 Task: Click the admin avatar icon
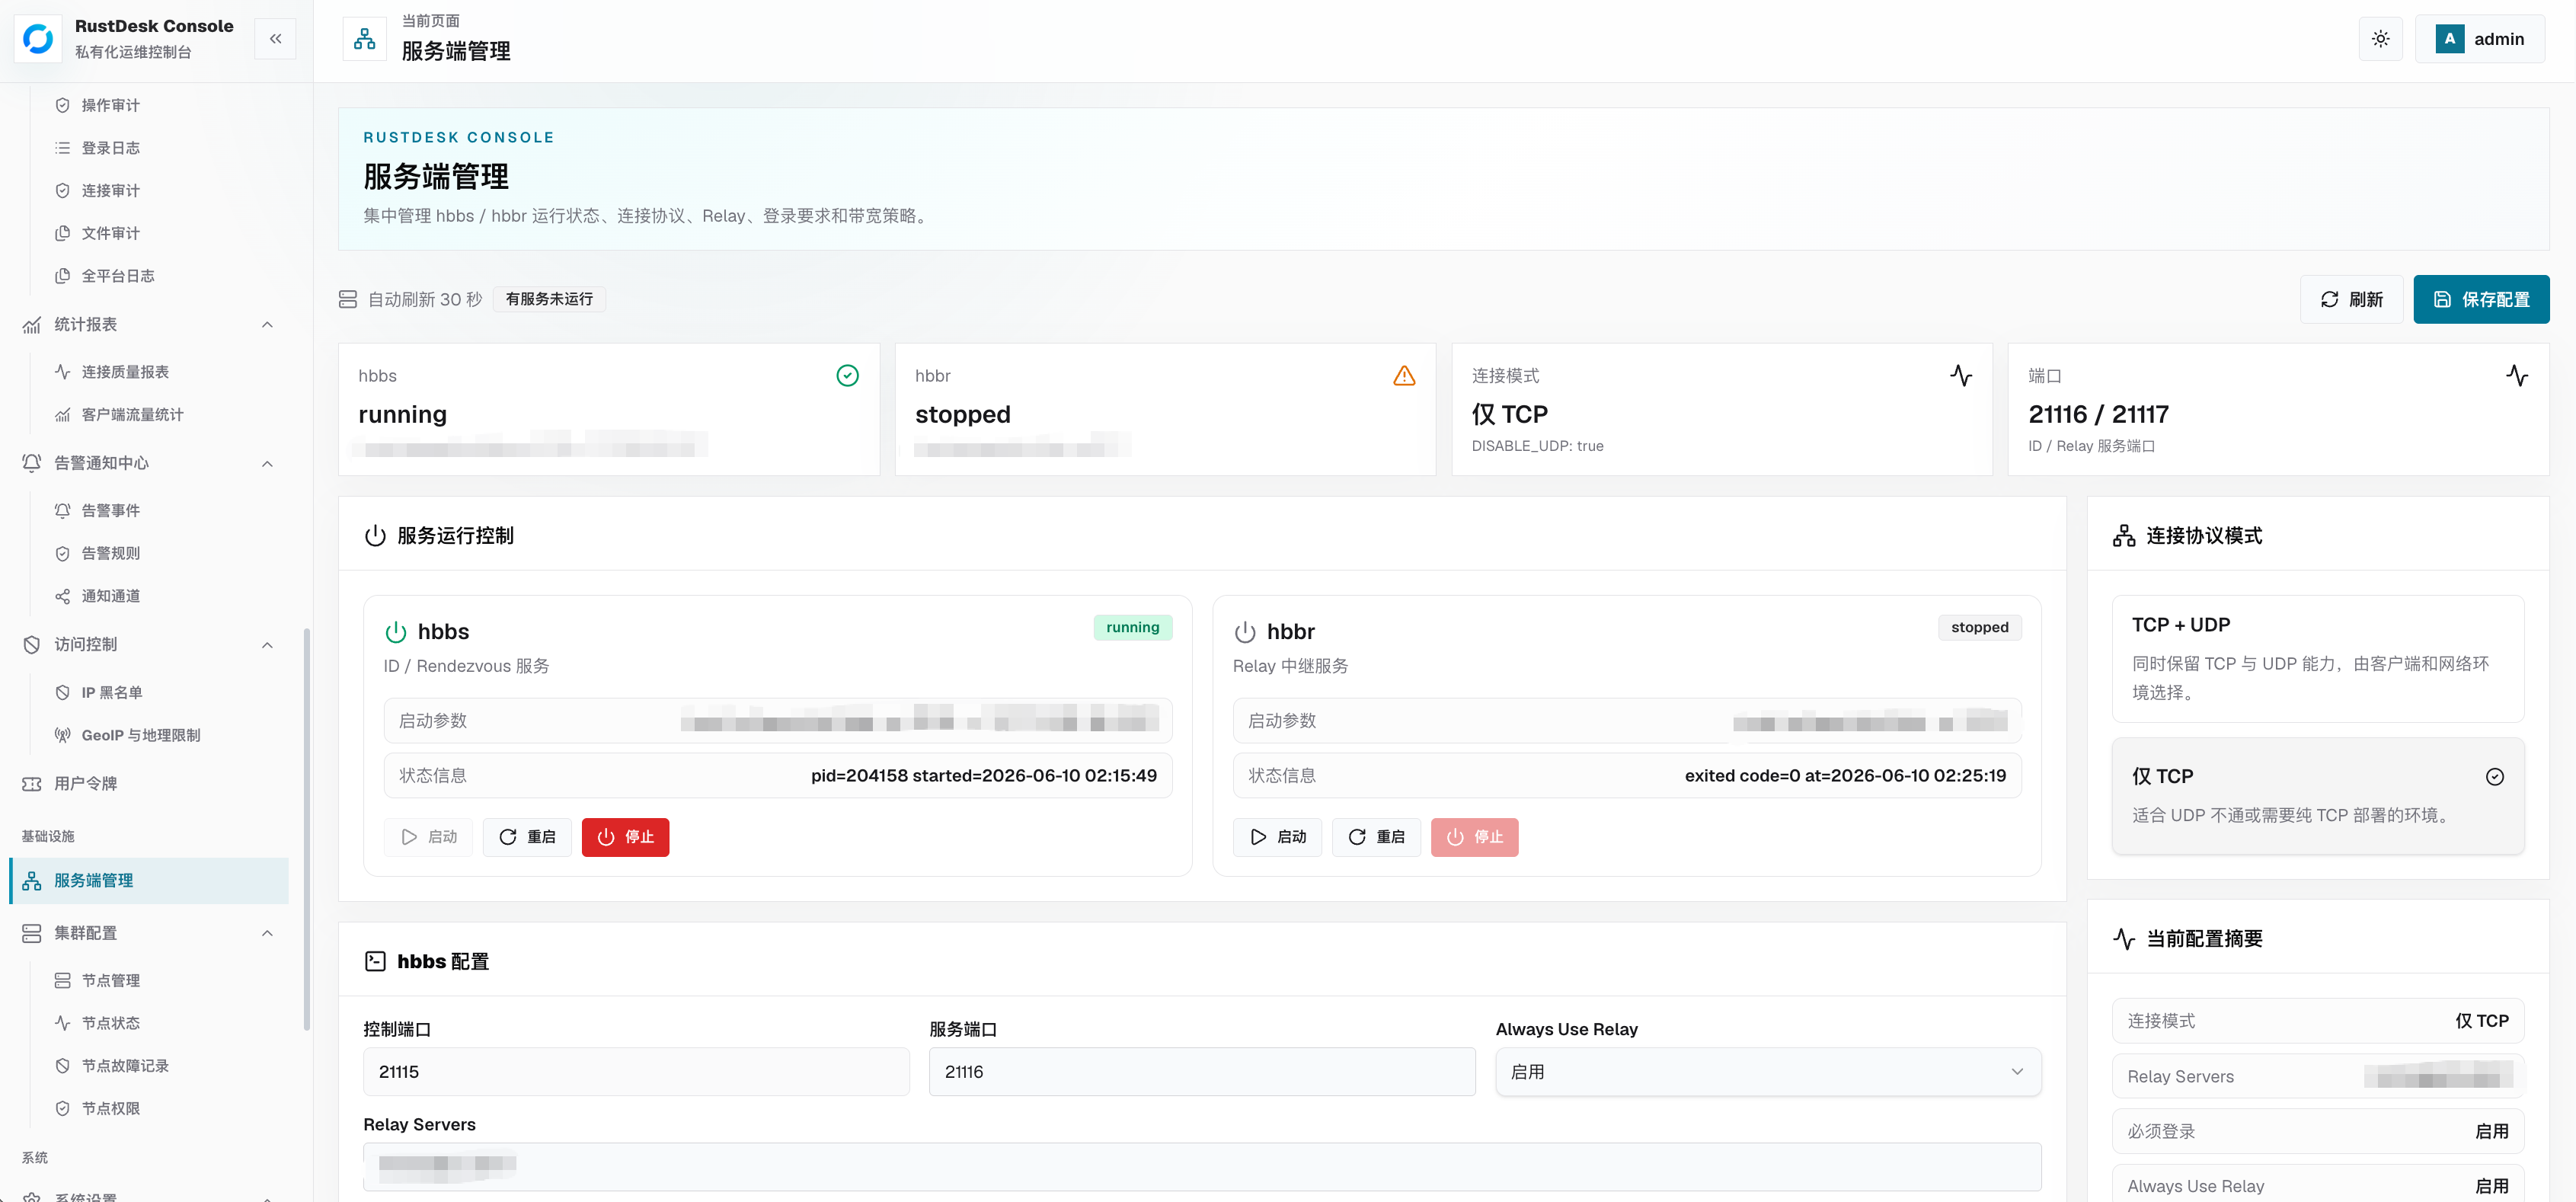tap(2449, 39)
